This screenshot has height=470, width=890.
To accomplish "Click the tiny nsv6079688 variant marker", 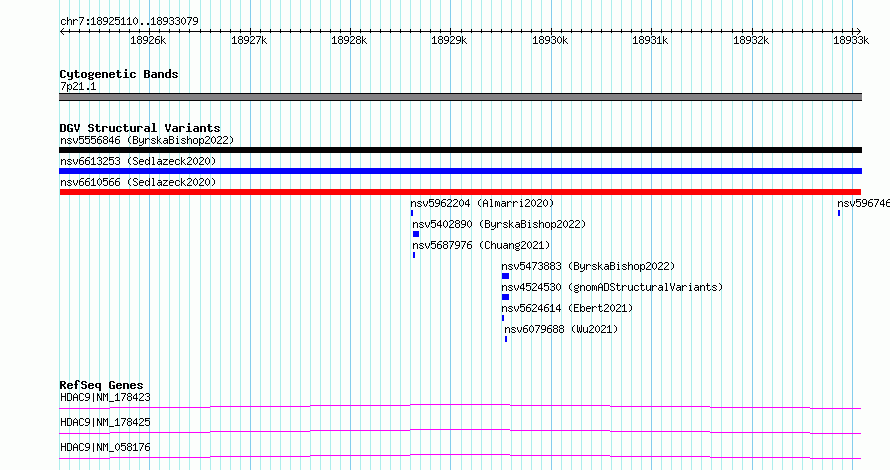I will coord(506,339).
